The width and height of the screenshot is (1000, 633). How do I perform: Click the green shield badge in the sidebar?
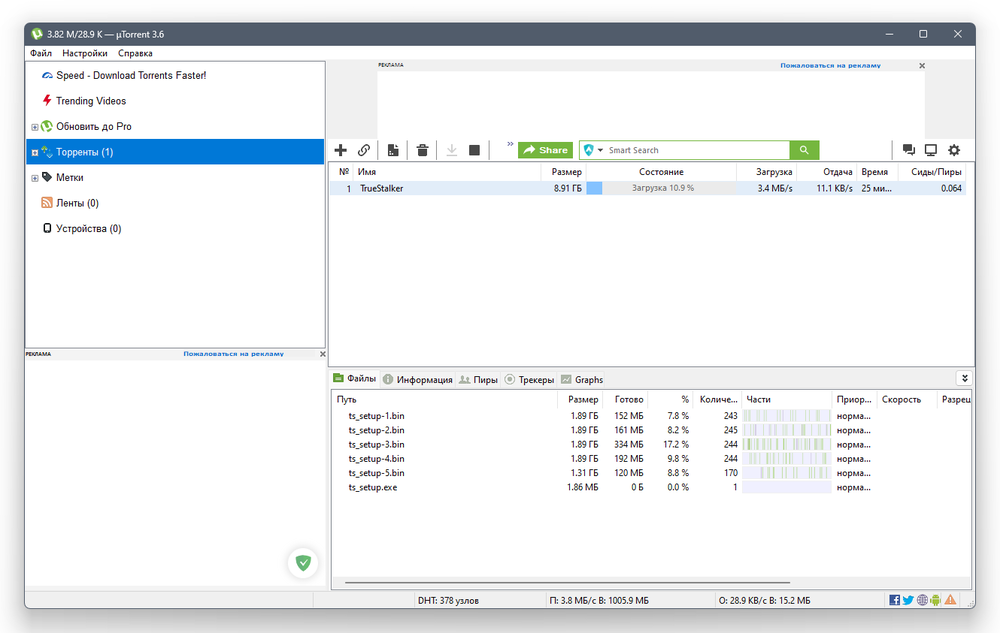(303, 563)
